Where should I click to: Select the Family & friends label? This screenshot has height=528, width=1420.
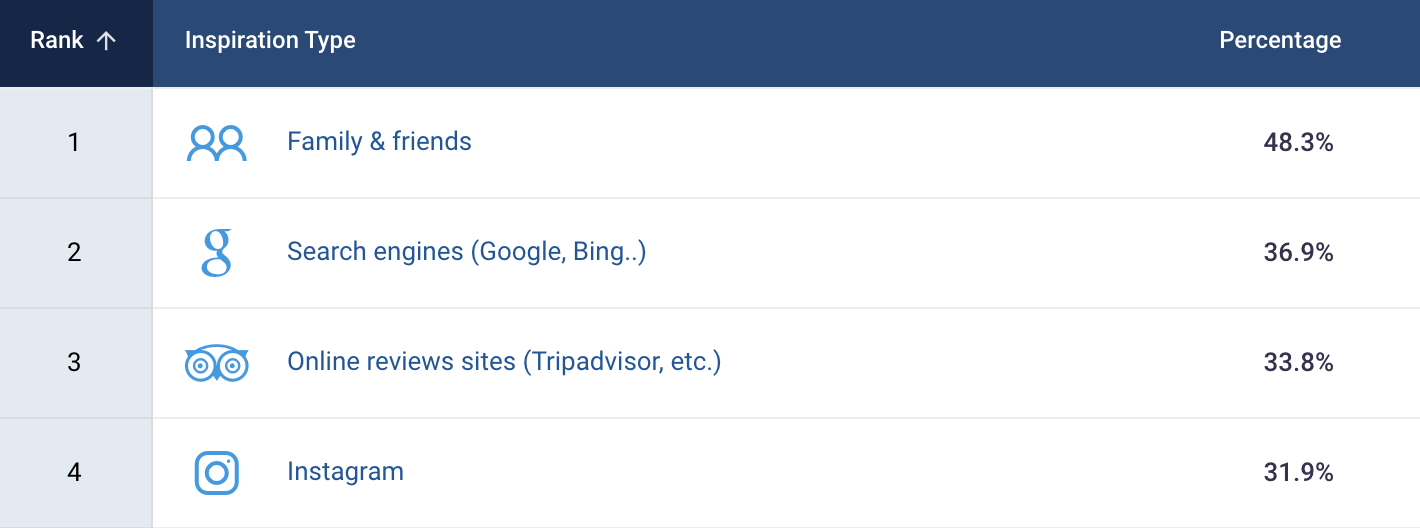pyautogui.click(x=379, y=142)
